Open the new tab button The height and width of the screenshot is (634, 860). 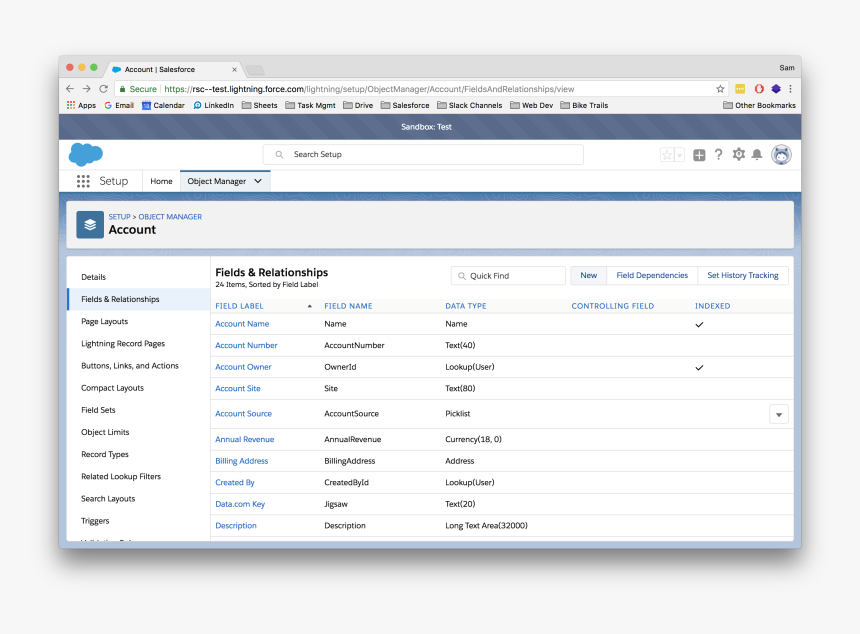click(x=254, y=70)
